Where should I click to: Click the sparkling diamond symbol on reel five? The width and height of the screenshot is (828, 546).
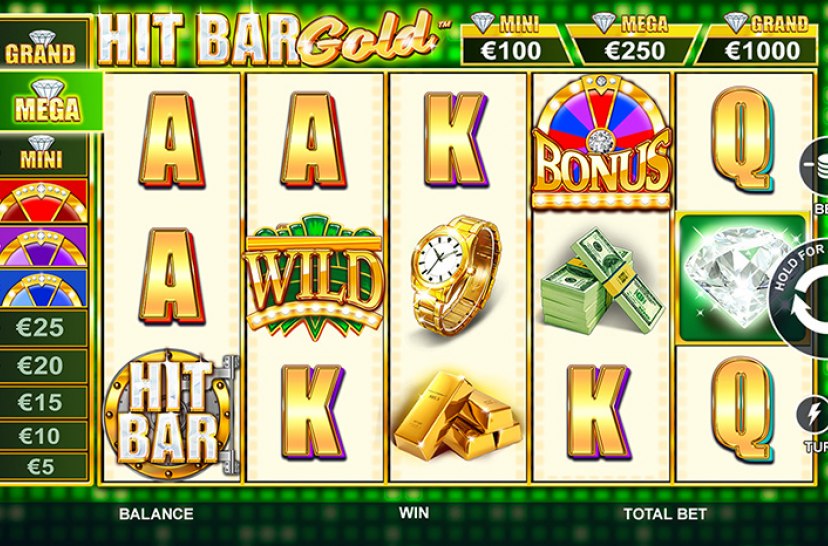click(x=742, y=278)
